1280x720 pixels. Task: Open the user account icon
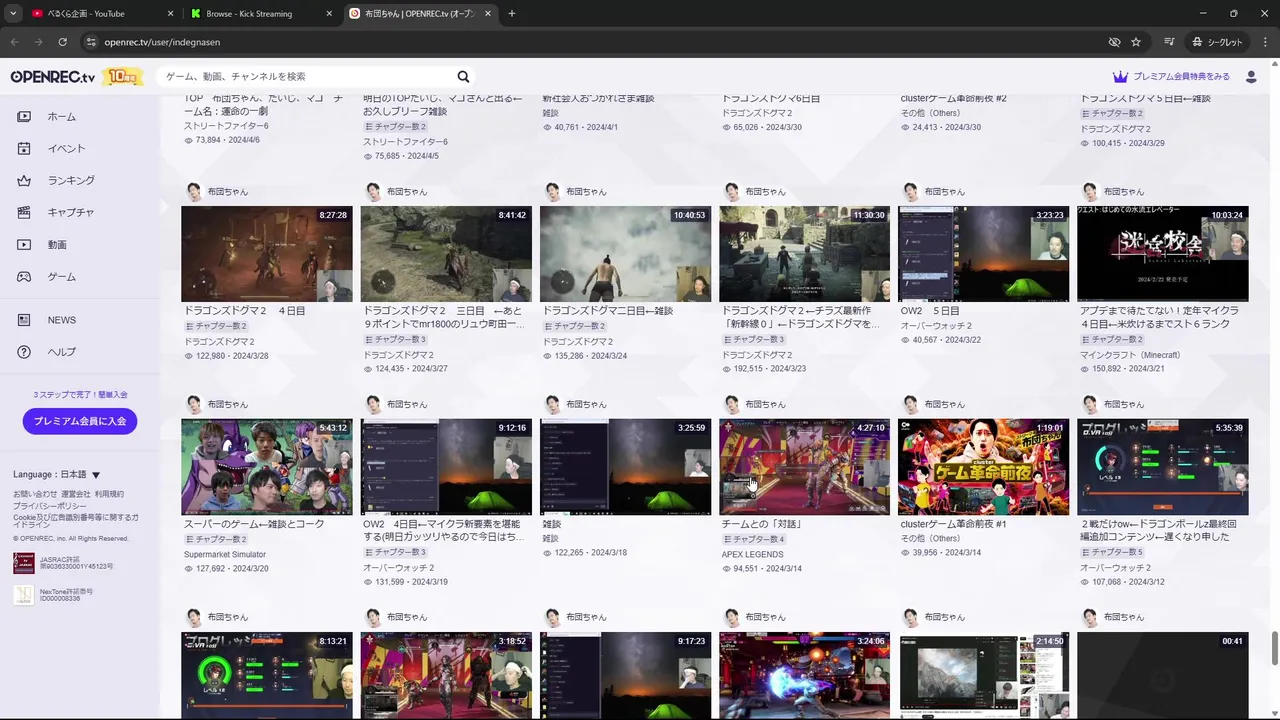[1251, 77]
